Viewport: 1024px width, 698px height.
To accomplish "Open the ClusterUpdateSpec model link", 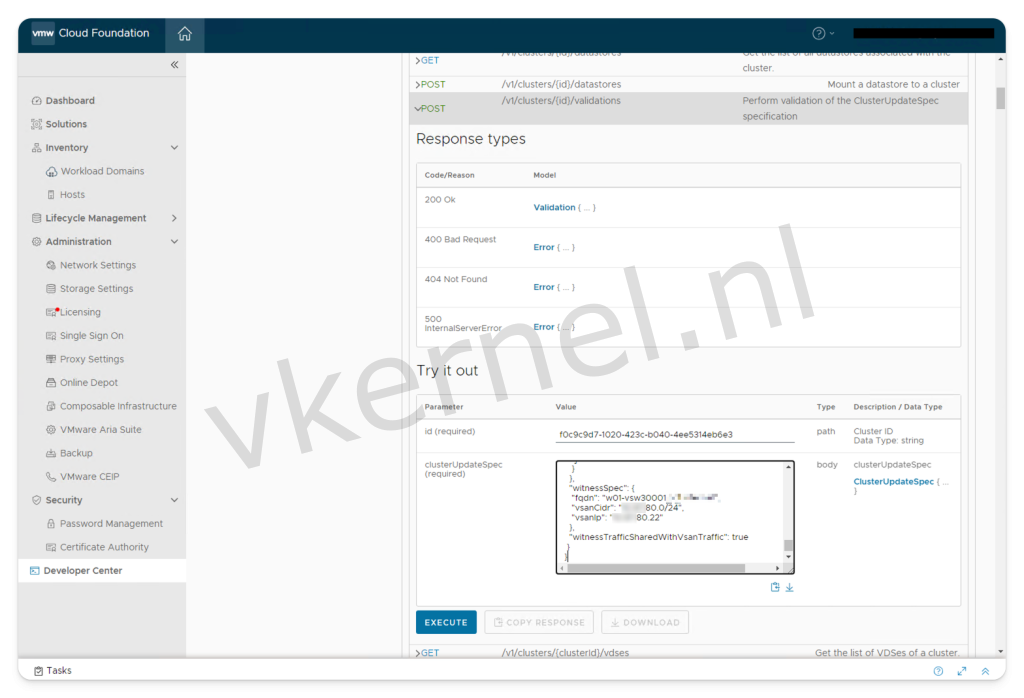I will (x=894, y=482).
